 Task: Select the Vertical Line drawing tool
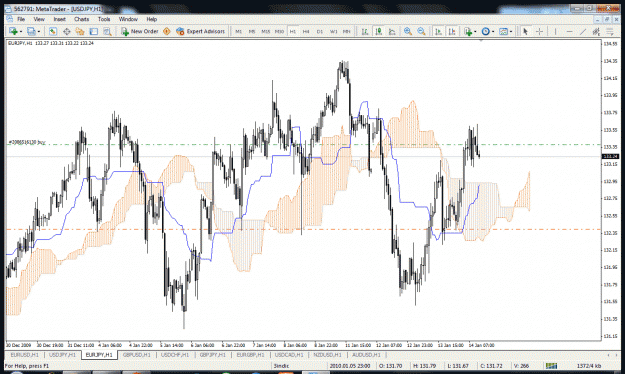tap(555, 31)
